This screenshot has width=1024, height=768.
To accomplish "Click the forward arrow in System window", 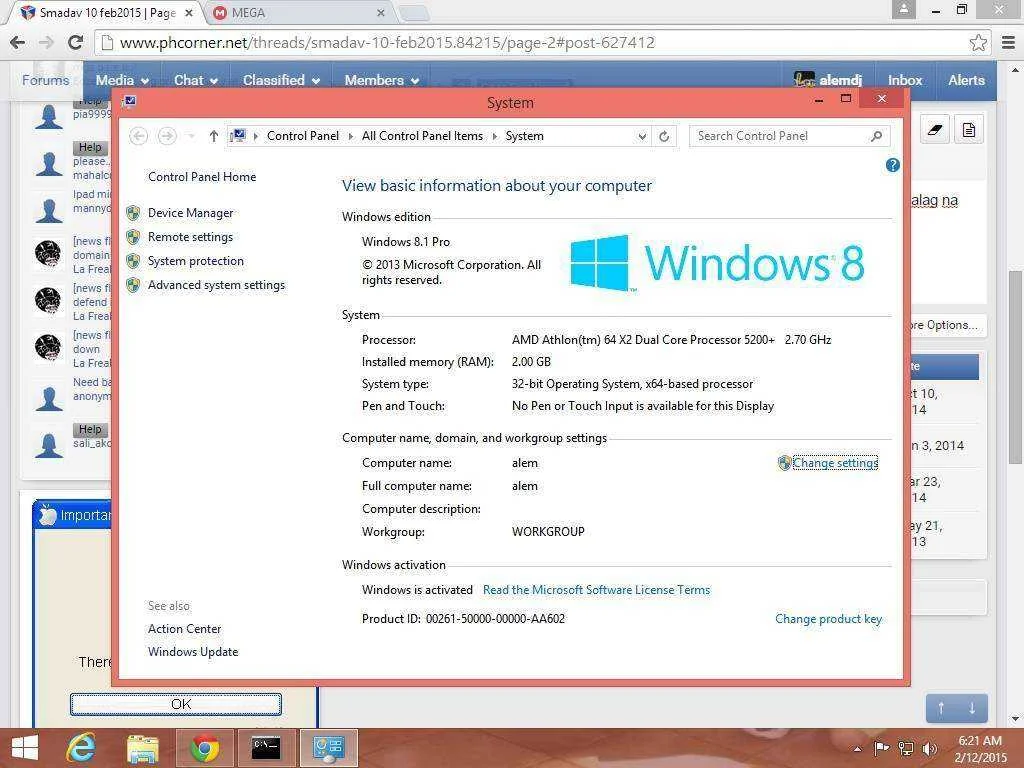I will coord(167,136).
